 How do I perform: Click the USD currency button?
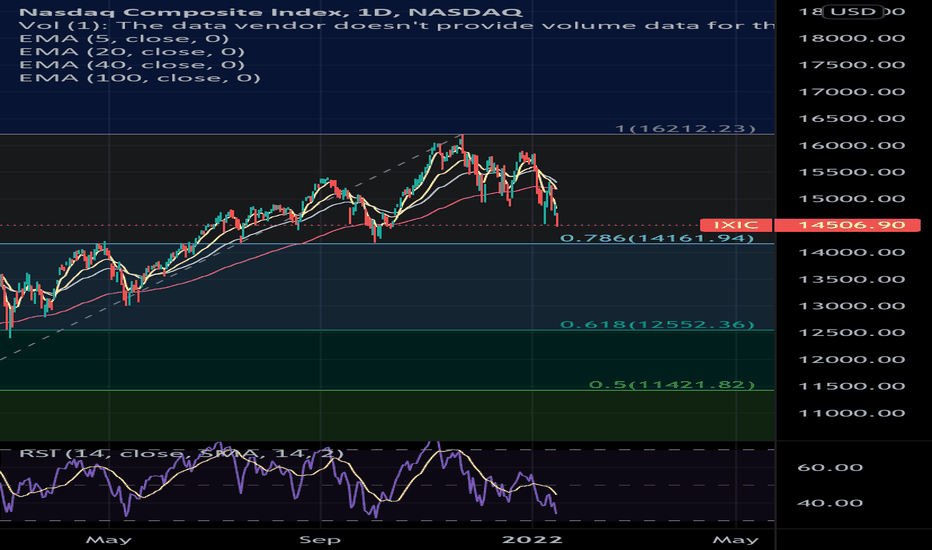[854, 11]
